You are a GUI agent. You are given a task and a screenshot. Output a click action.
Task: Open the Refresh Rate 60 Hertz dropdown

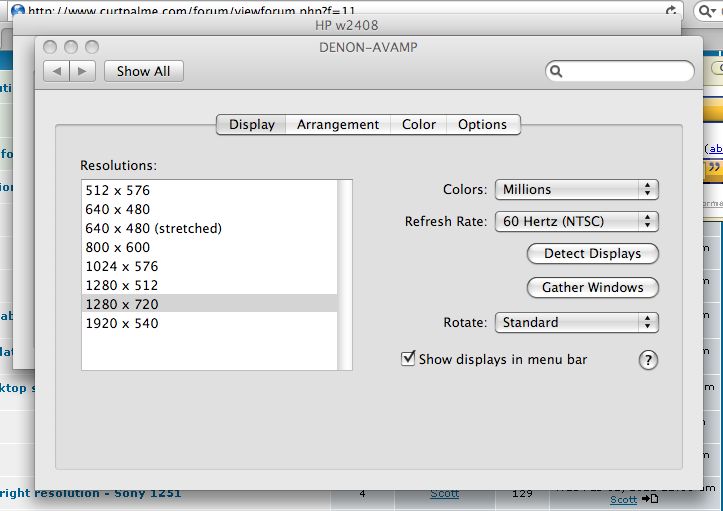[576, 221]
